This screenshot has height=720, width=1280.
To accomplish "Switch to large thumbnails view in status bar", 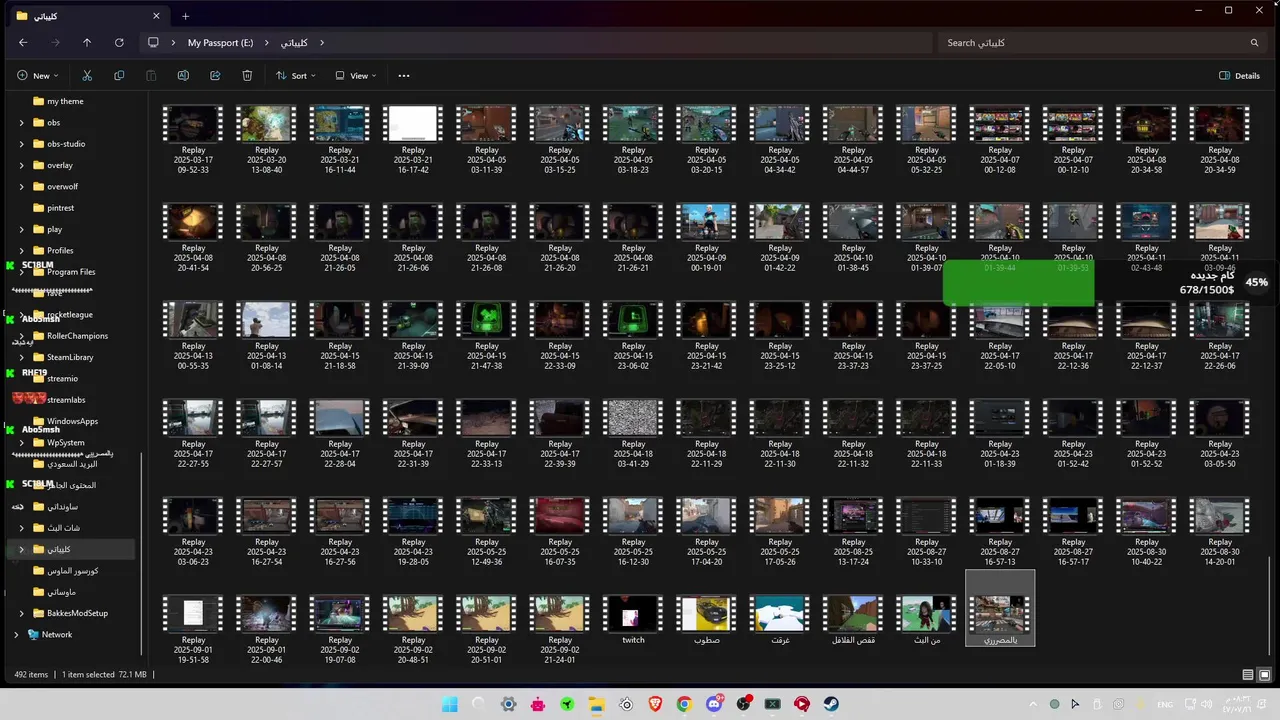I will click(x=1265, y=675).
